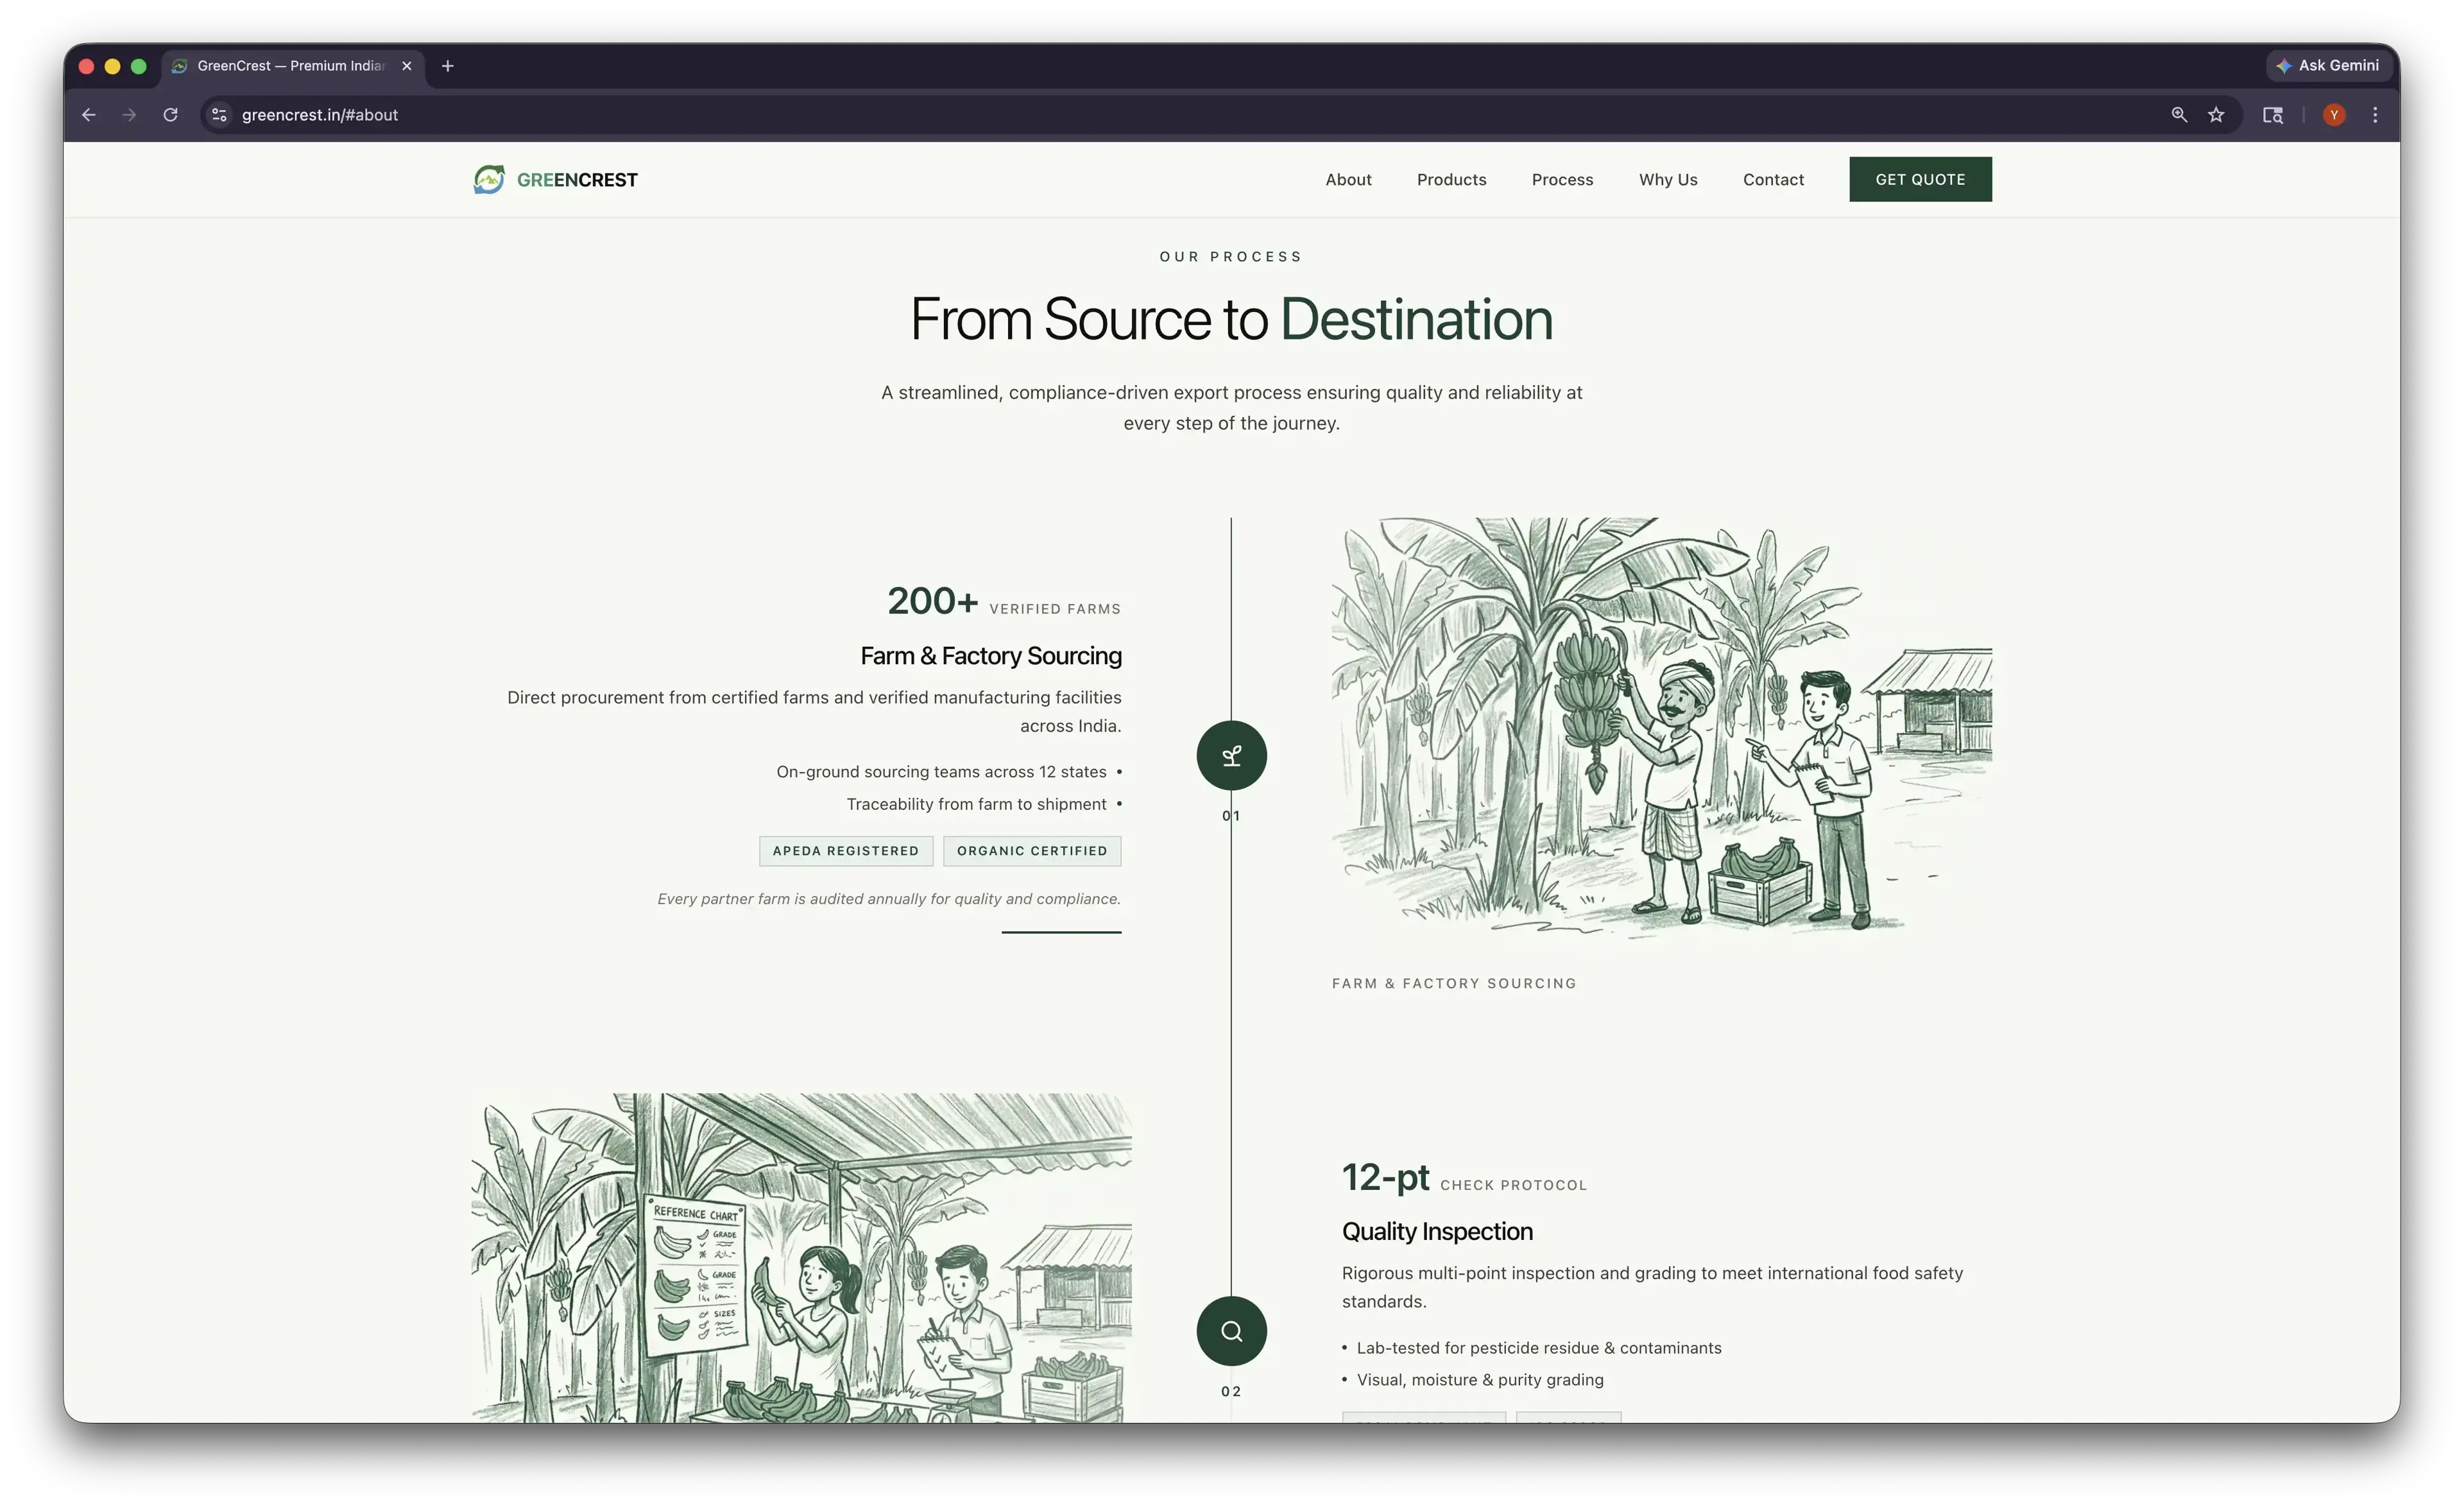This screenshot has height=1507, width=2464.
Task: Click 'Every partner farm is audited annually' note
Action: [888, 899]
